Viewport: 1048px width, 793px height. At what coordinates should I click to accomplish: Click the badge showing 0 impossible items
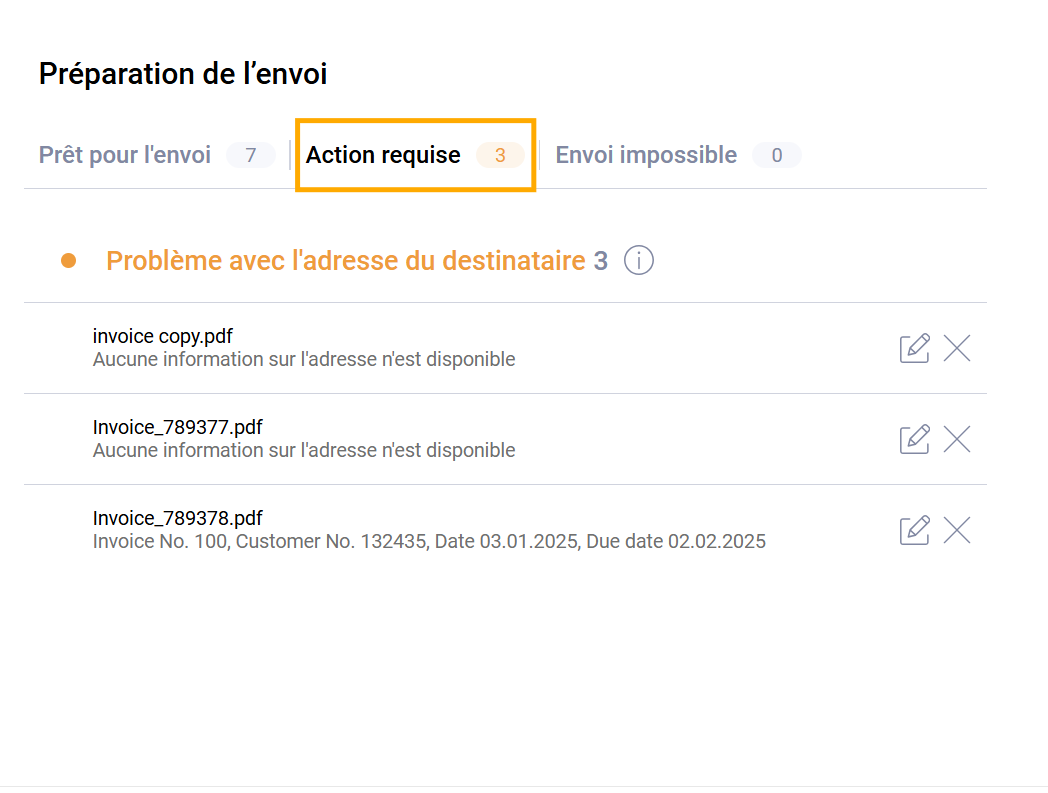tap(777, 155)
